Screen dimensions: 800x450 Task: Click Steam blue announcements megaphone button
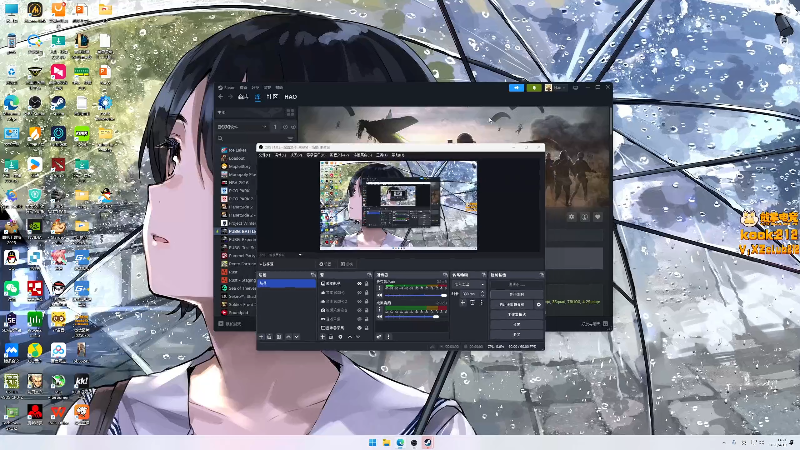[x=516, y=88]
